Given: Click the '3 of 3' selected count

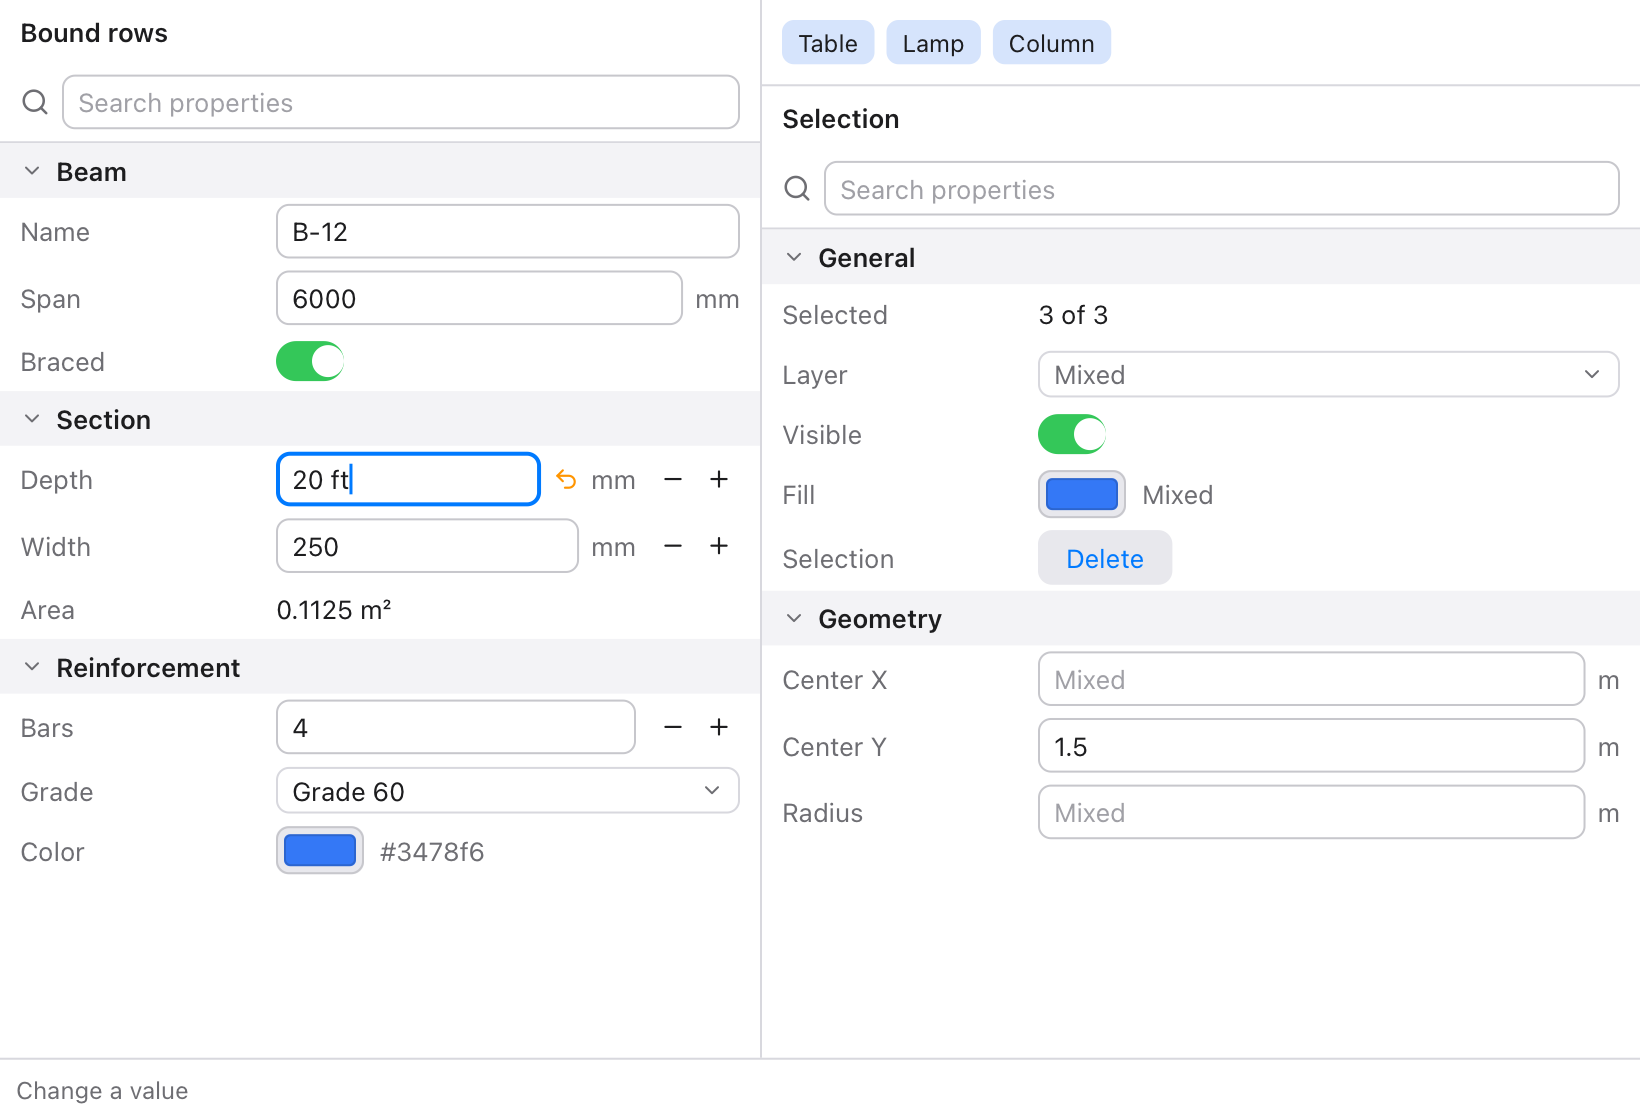Looking at the screenshot, I should pyautogui.click(x=1073, y=315).
